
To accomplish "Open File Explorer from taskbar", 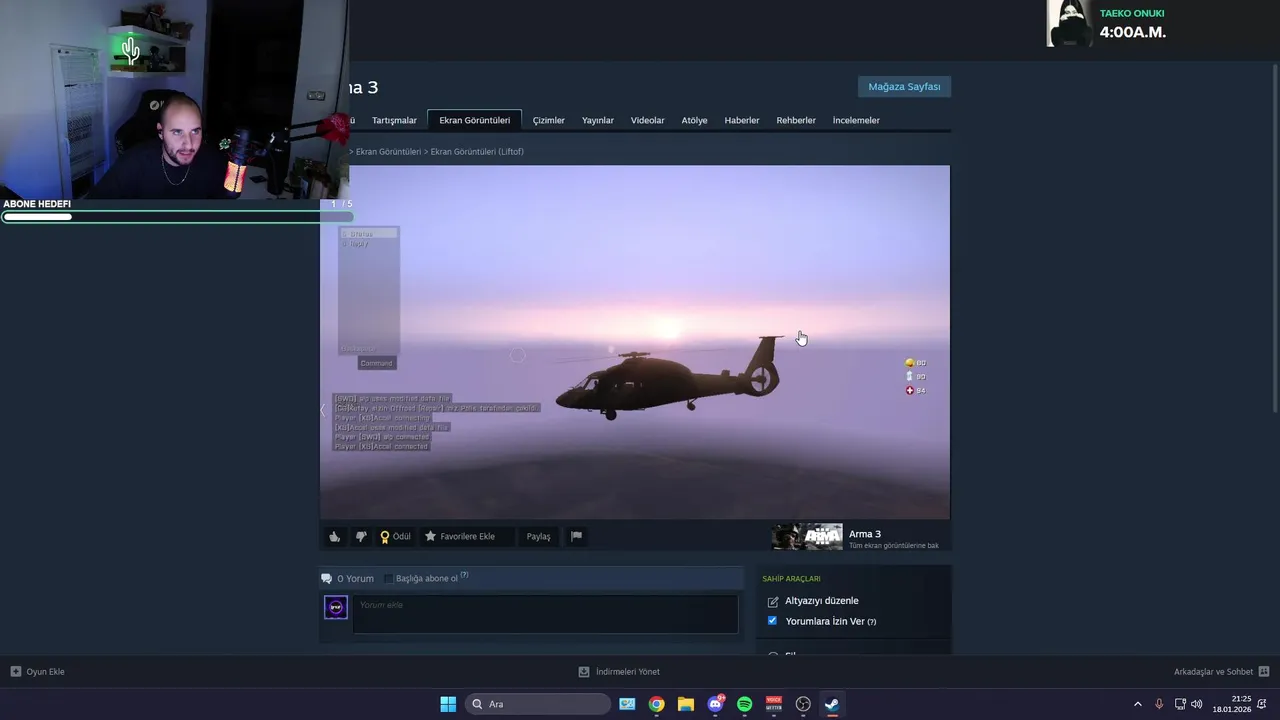I will (686, 704).
